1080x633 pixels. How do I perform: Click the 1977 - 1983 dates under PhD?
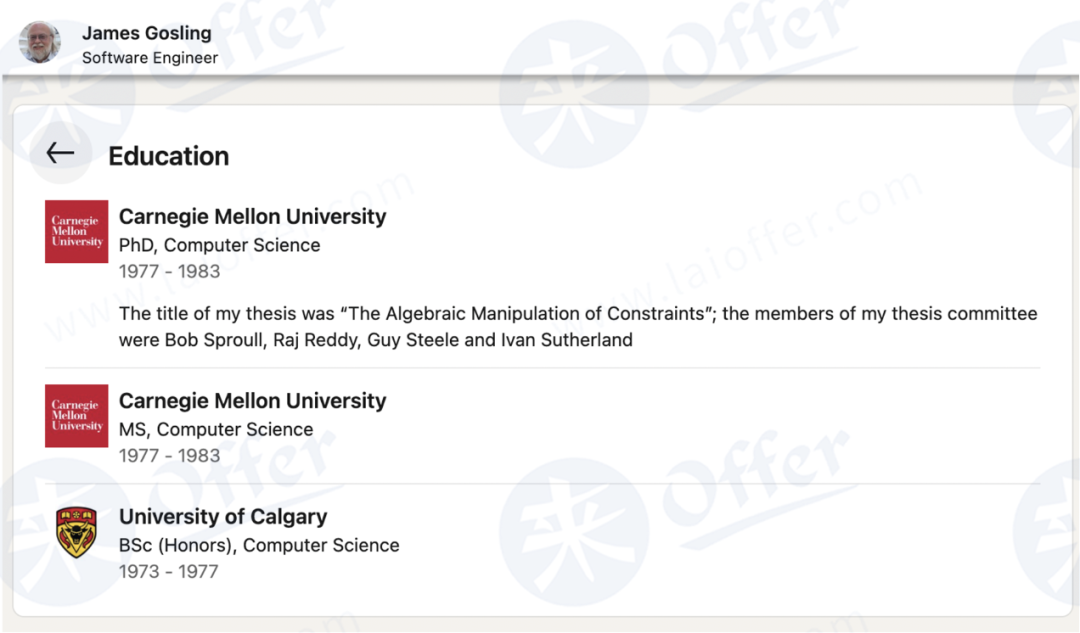[169, 271]
